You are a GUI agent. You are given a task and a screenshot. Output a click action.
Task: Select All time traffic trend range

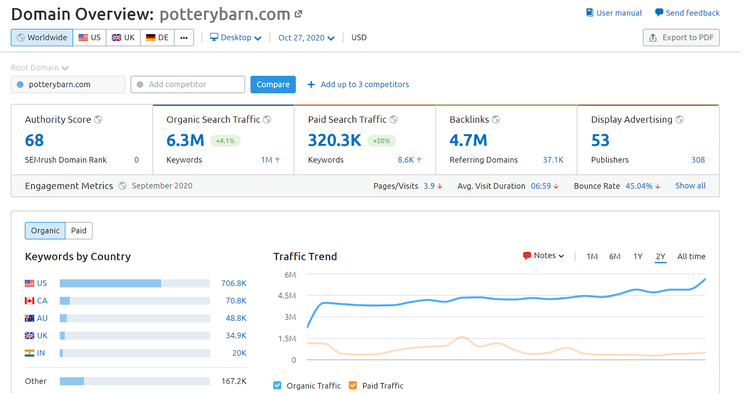pyautogui.click(x=691, y=257)
